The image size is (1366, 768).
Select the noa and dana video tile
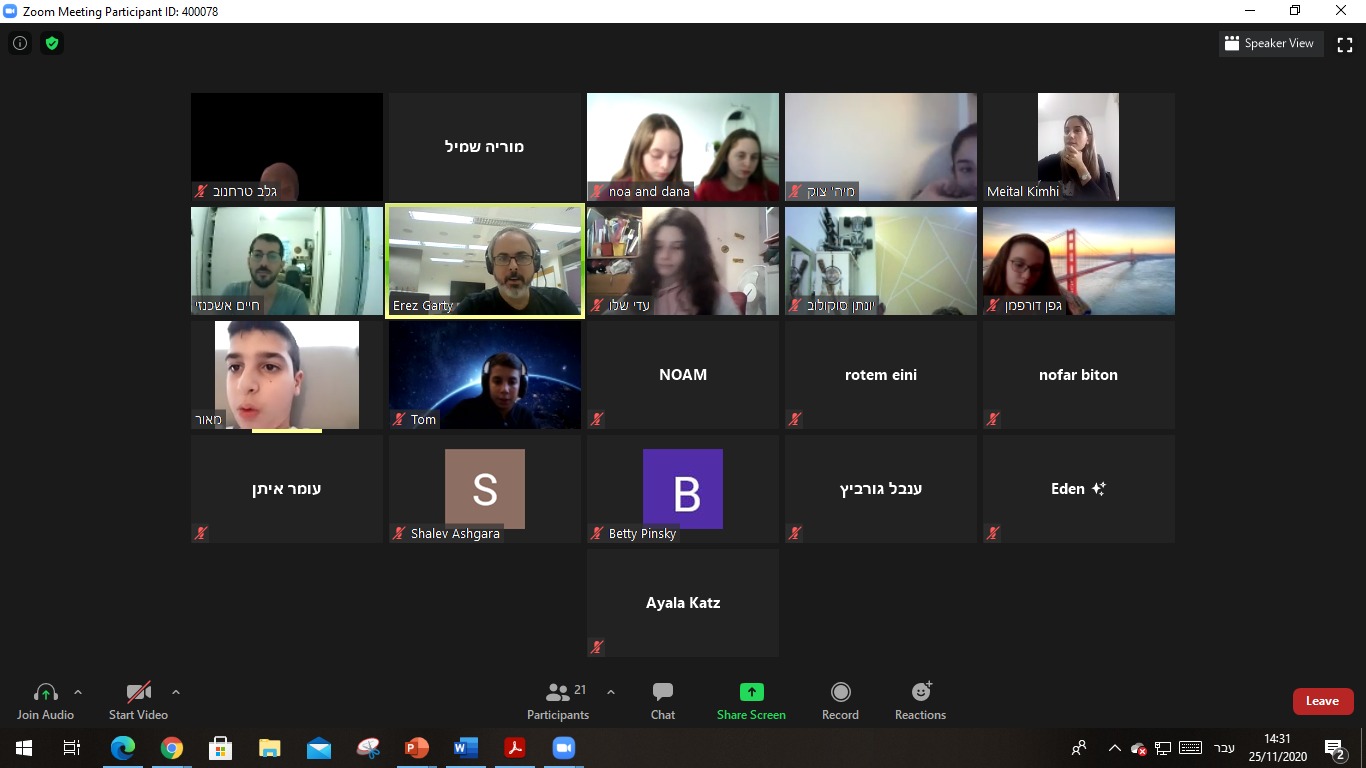683,147
